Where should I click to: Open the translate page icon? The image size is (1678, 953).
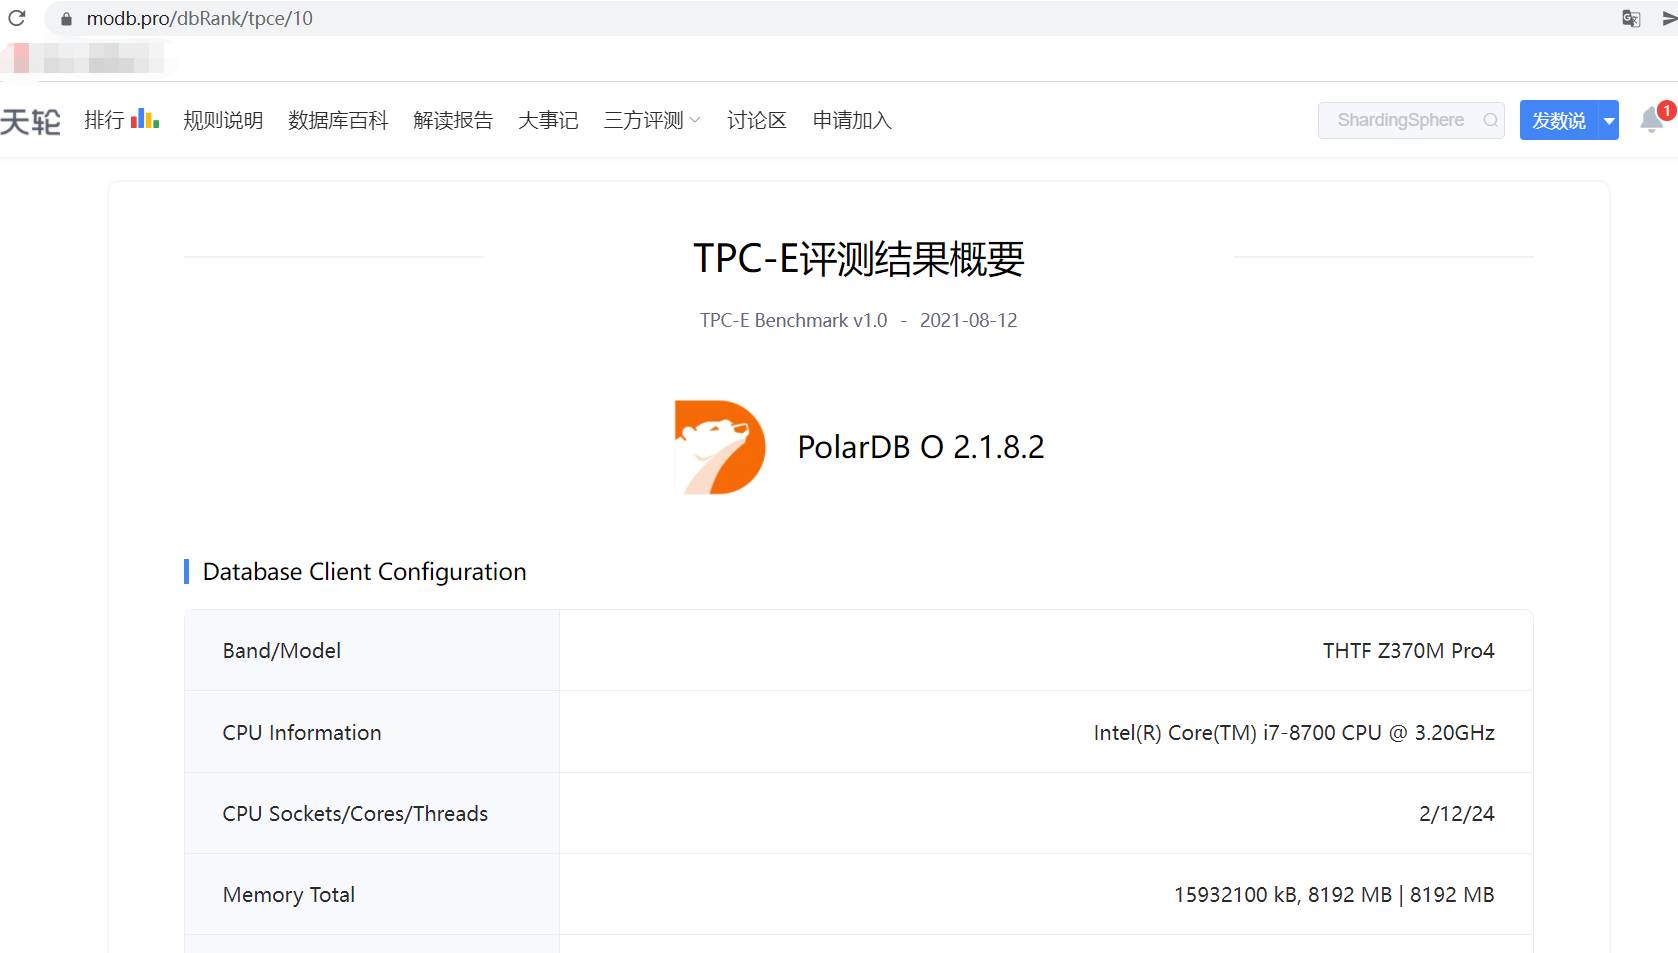[x=1631, y=18]
